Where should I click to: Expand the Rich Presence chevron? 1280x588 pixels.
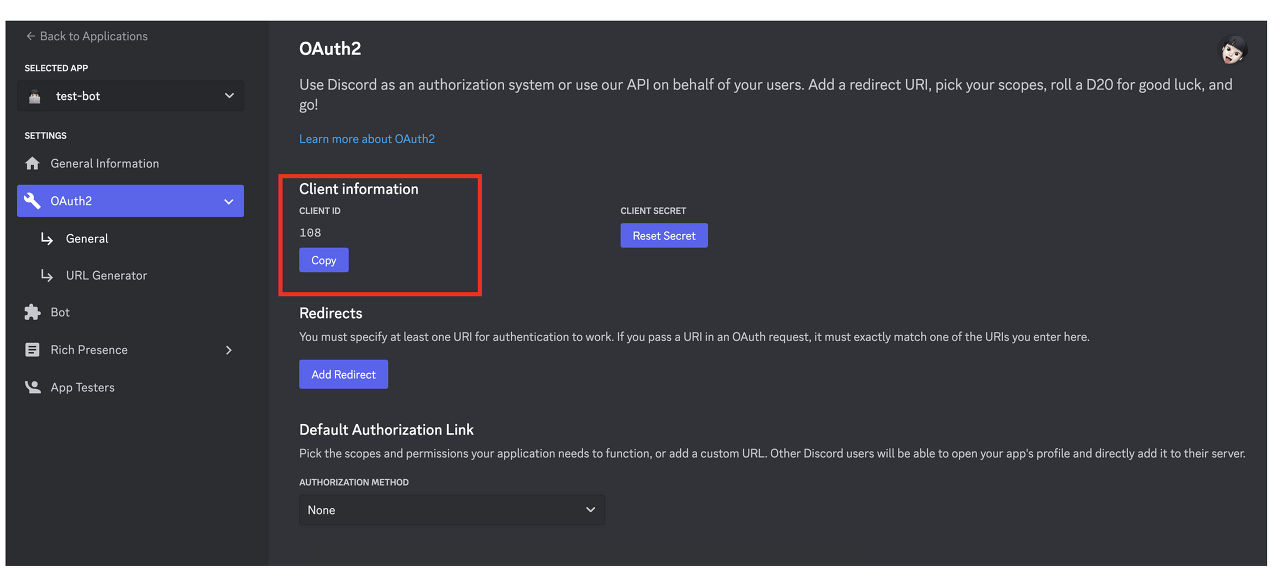(229, 350)
